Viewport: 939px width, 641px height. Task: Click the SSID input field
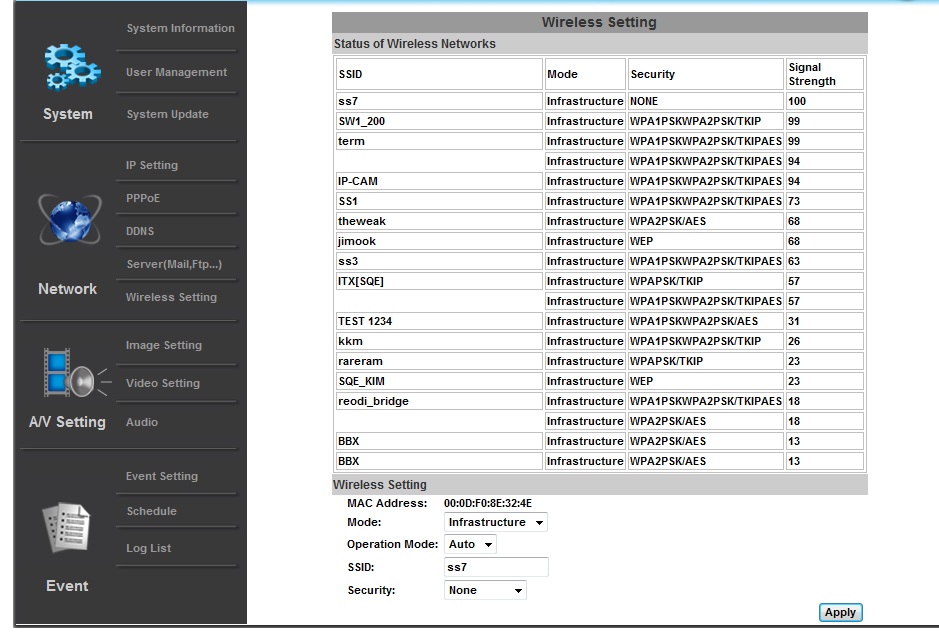(x=496, y=568)
